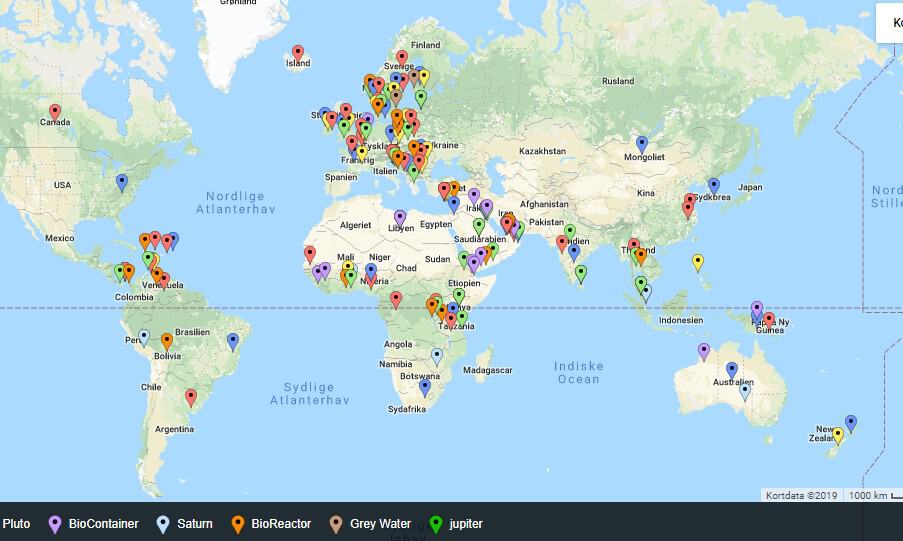
Task: Click the Japan map label
Action: point(750,187)
